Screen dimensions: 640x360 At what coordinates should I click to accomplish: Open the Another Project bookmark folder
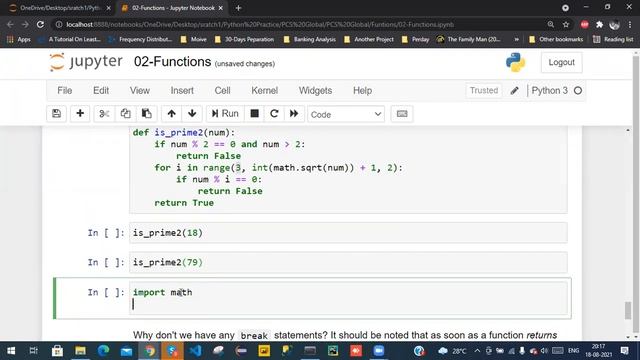369,39
